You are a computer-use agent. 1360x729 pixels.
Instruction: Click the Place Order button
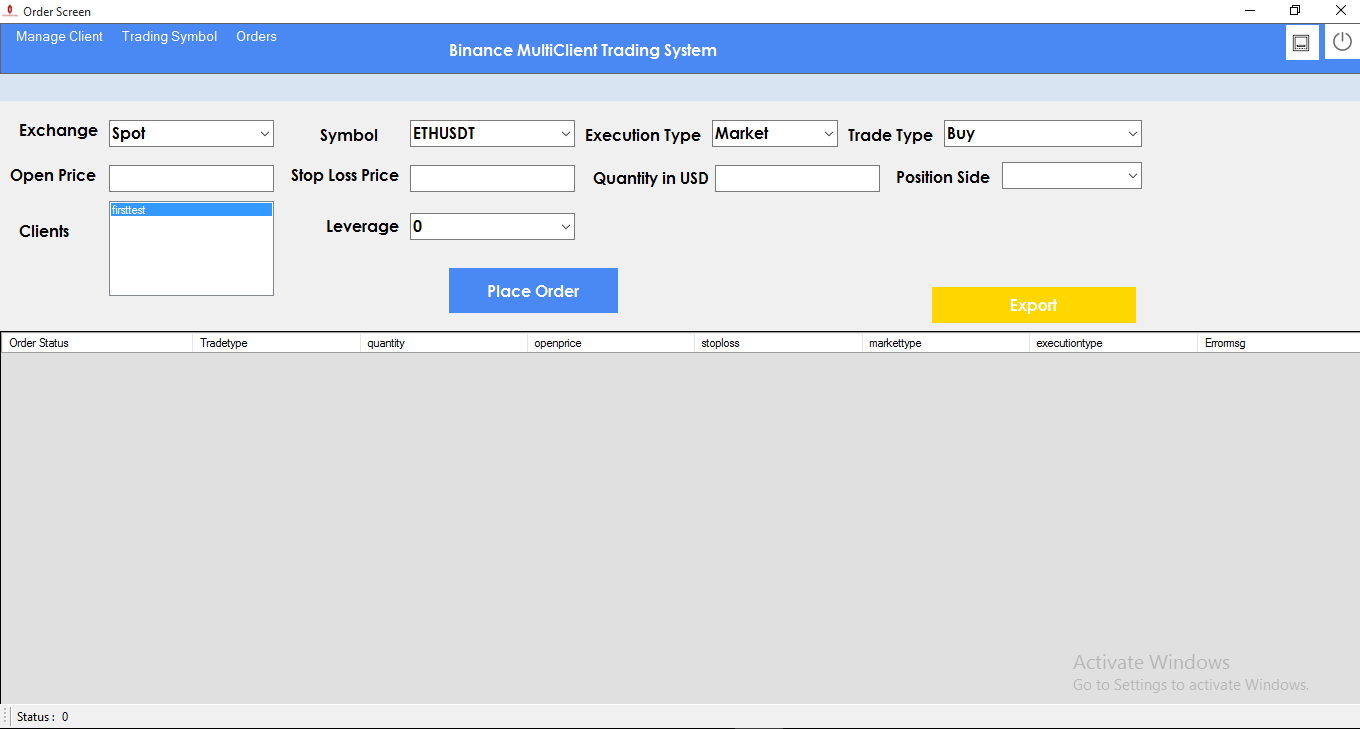point(533,291)
